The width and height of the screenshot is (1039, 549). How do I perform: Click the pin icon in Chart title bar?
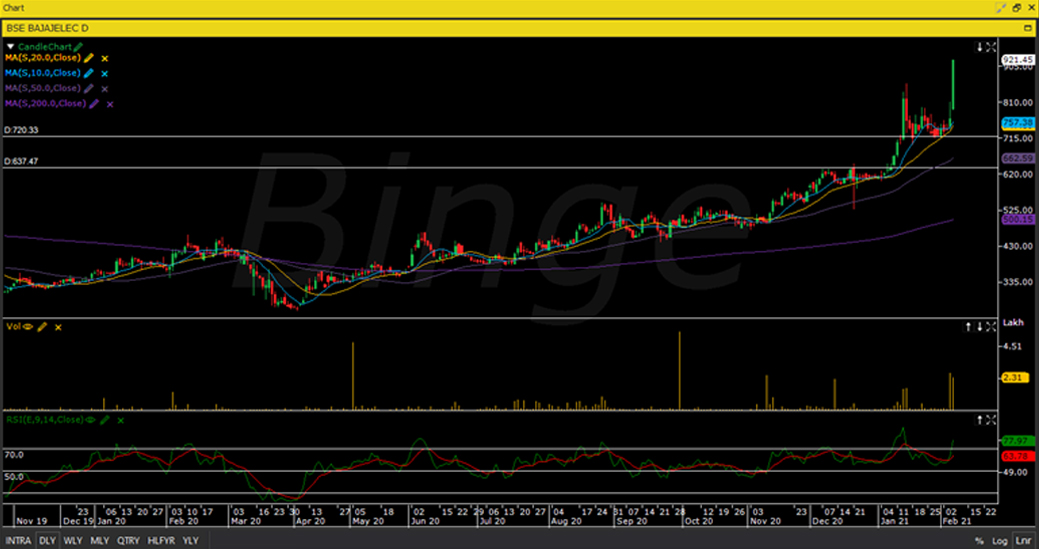(x=1001, y=8)
